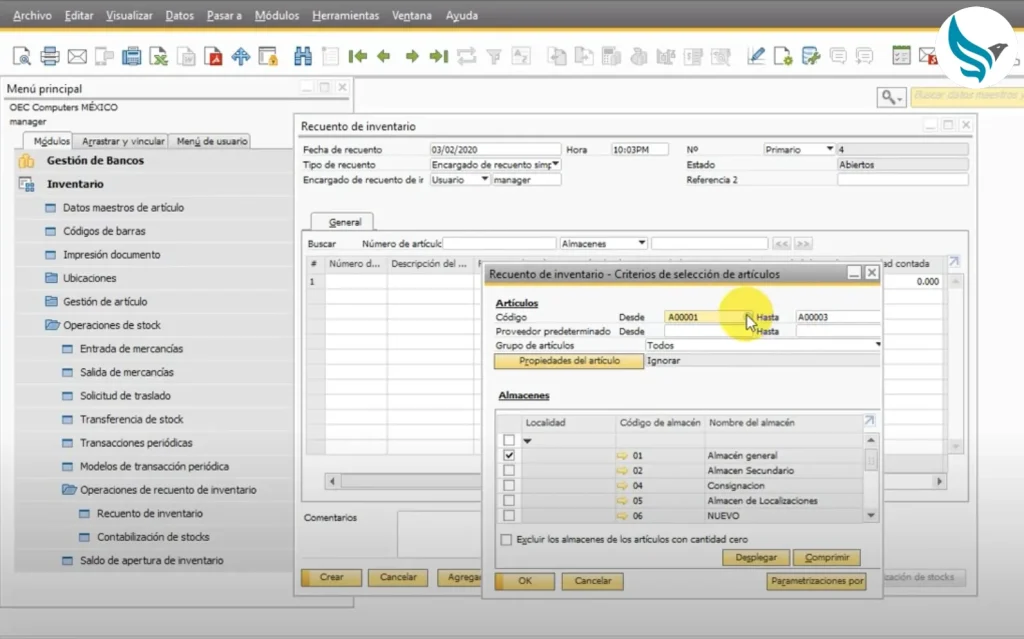Export to PDF toolbar icon
1024x639 pixels.
tap(213, 56)
